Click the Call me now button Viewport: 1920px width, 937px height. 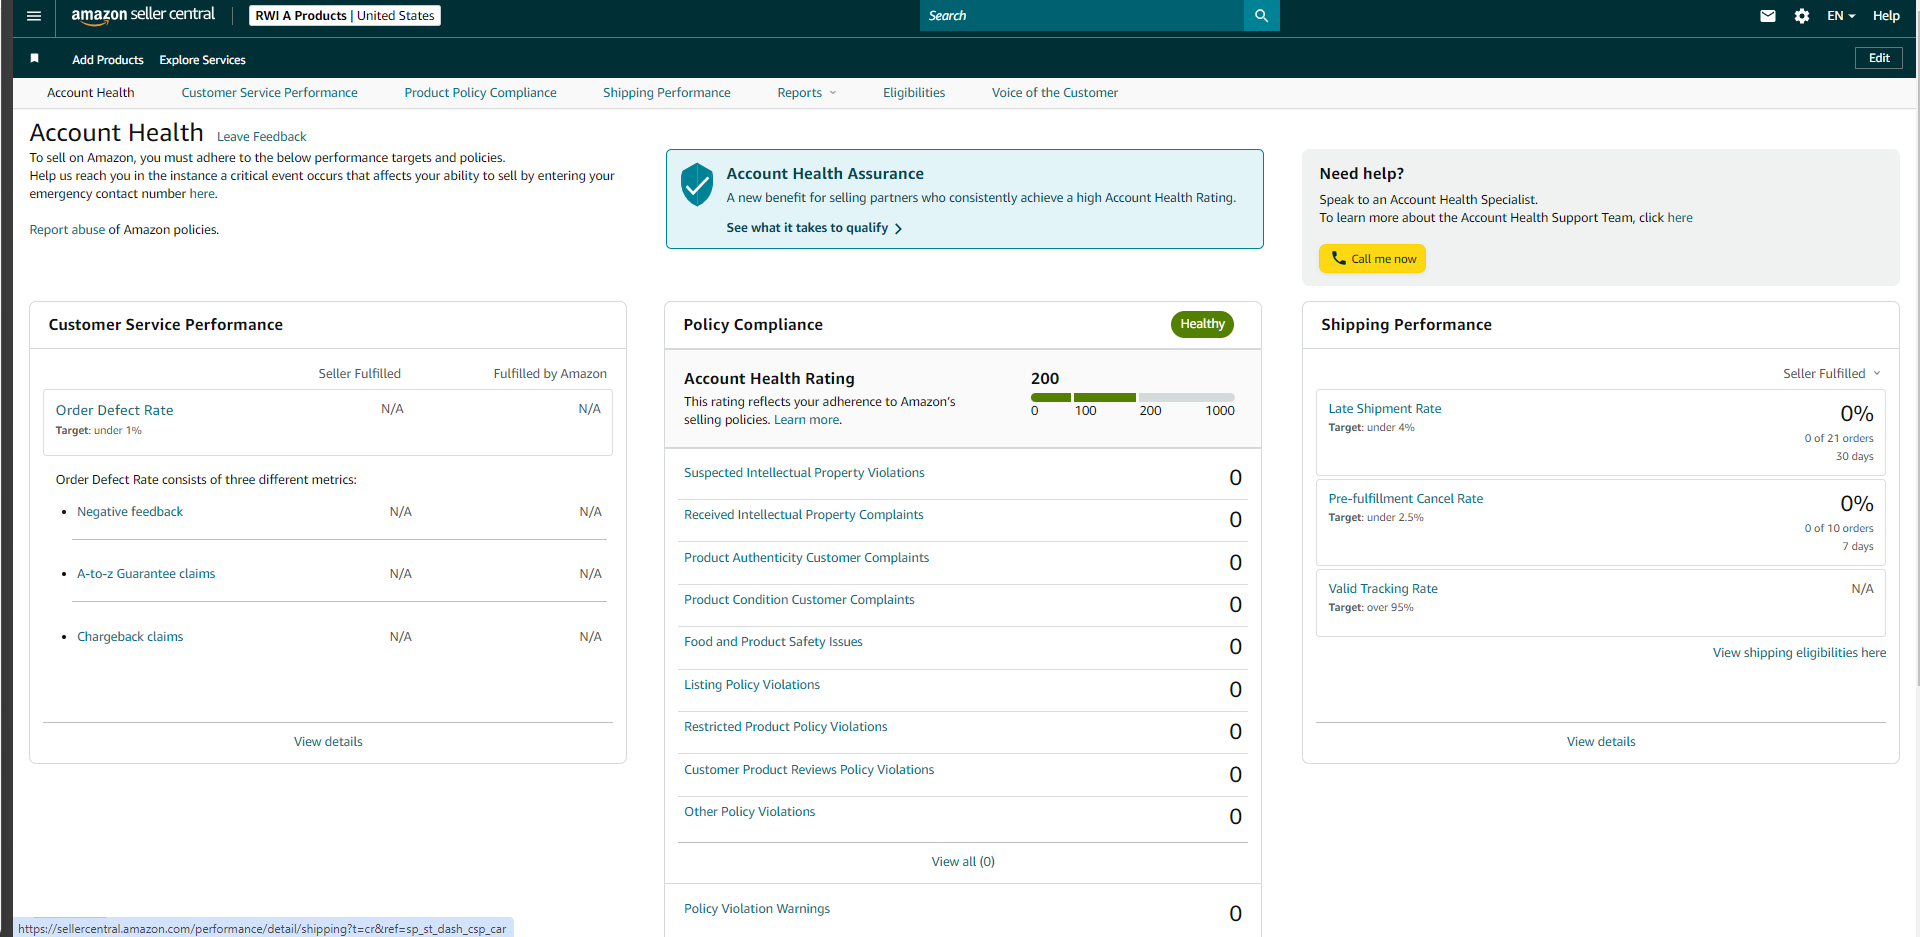(1372, 259)
